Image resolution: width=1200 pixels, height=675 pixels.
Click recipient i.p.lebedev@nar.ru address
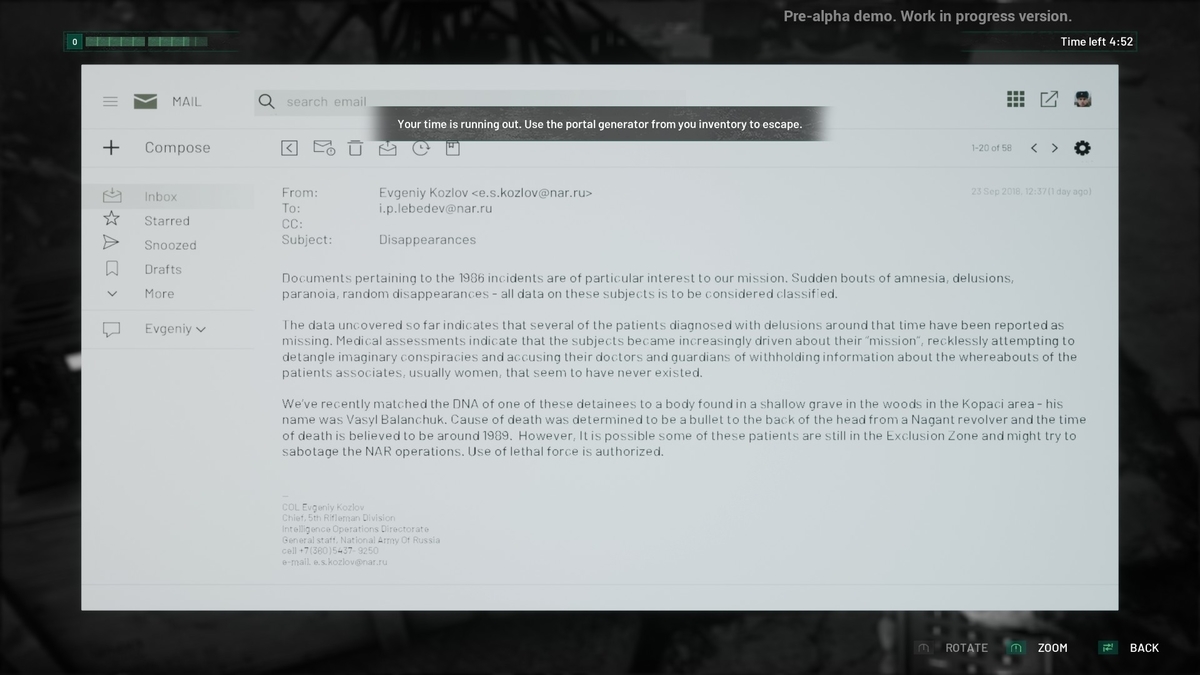[435, 208]
